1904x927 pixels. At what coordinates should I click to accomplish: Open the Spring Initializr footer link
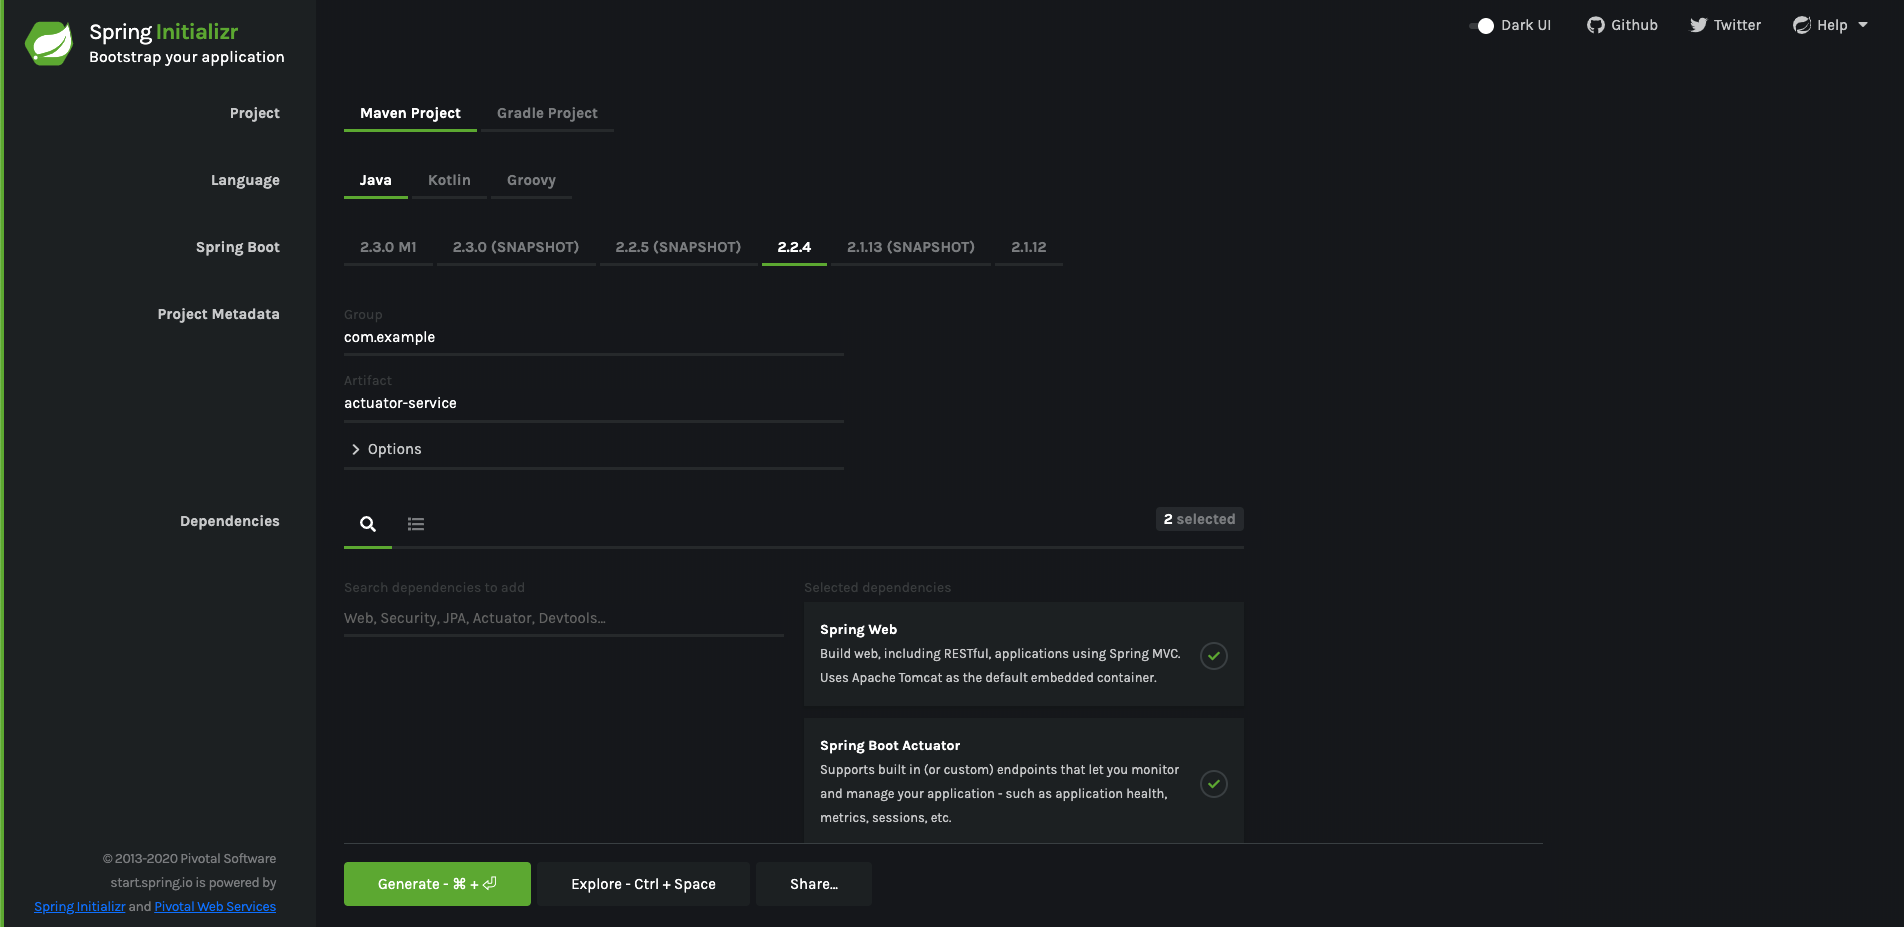tap(80, 907)
